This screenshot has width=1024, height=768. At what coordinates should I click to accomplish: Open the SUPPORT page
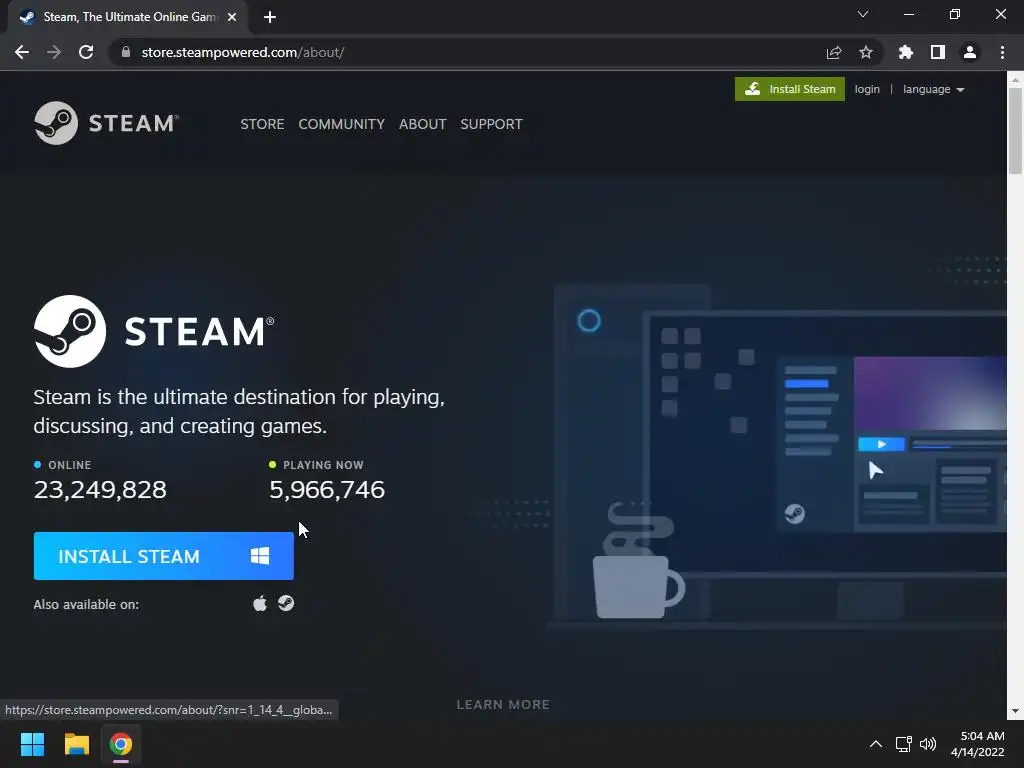click(491, 124)
